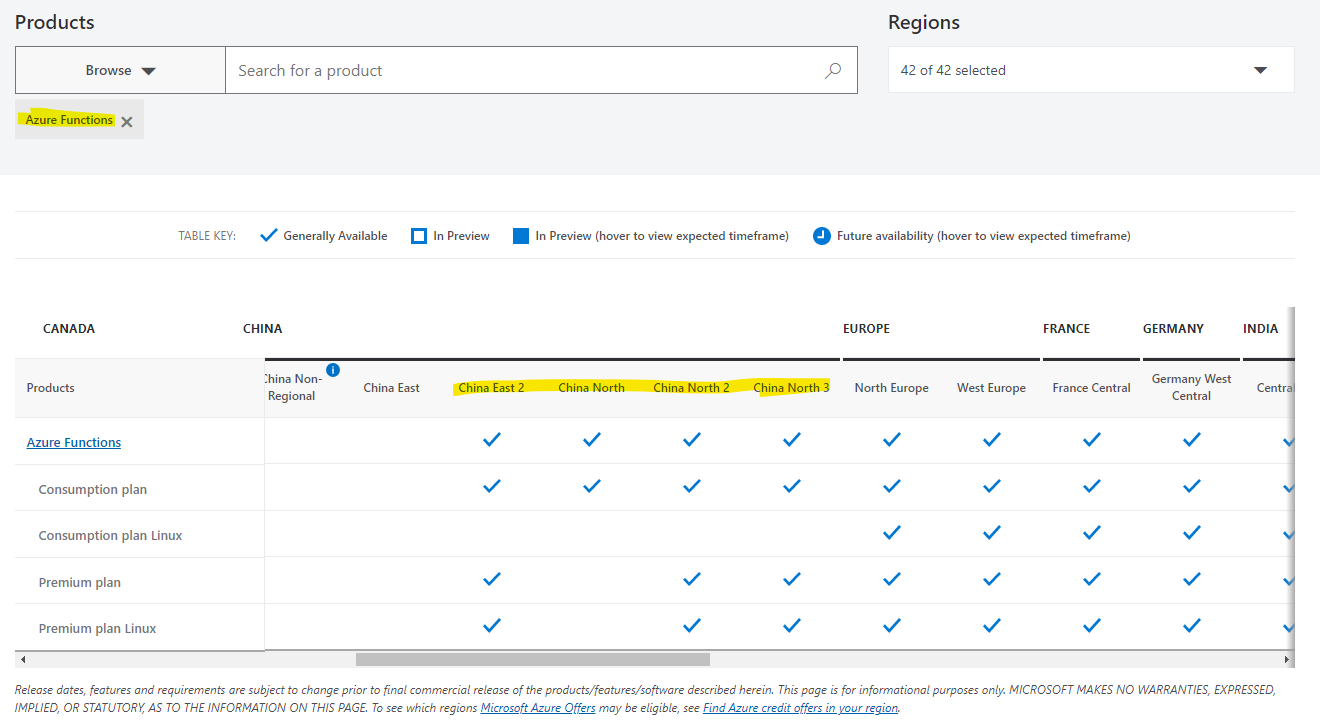Open the Regions selection dropdown

point(1259,69)
